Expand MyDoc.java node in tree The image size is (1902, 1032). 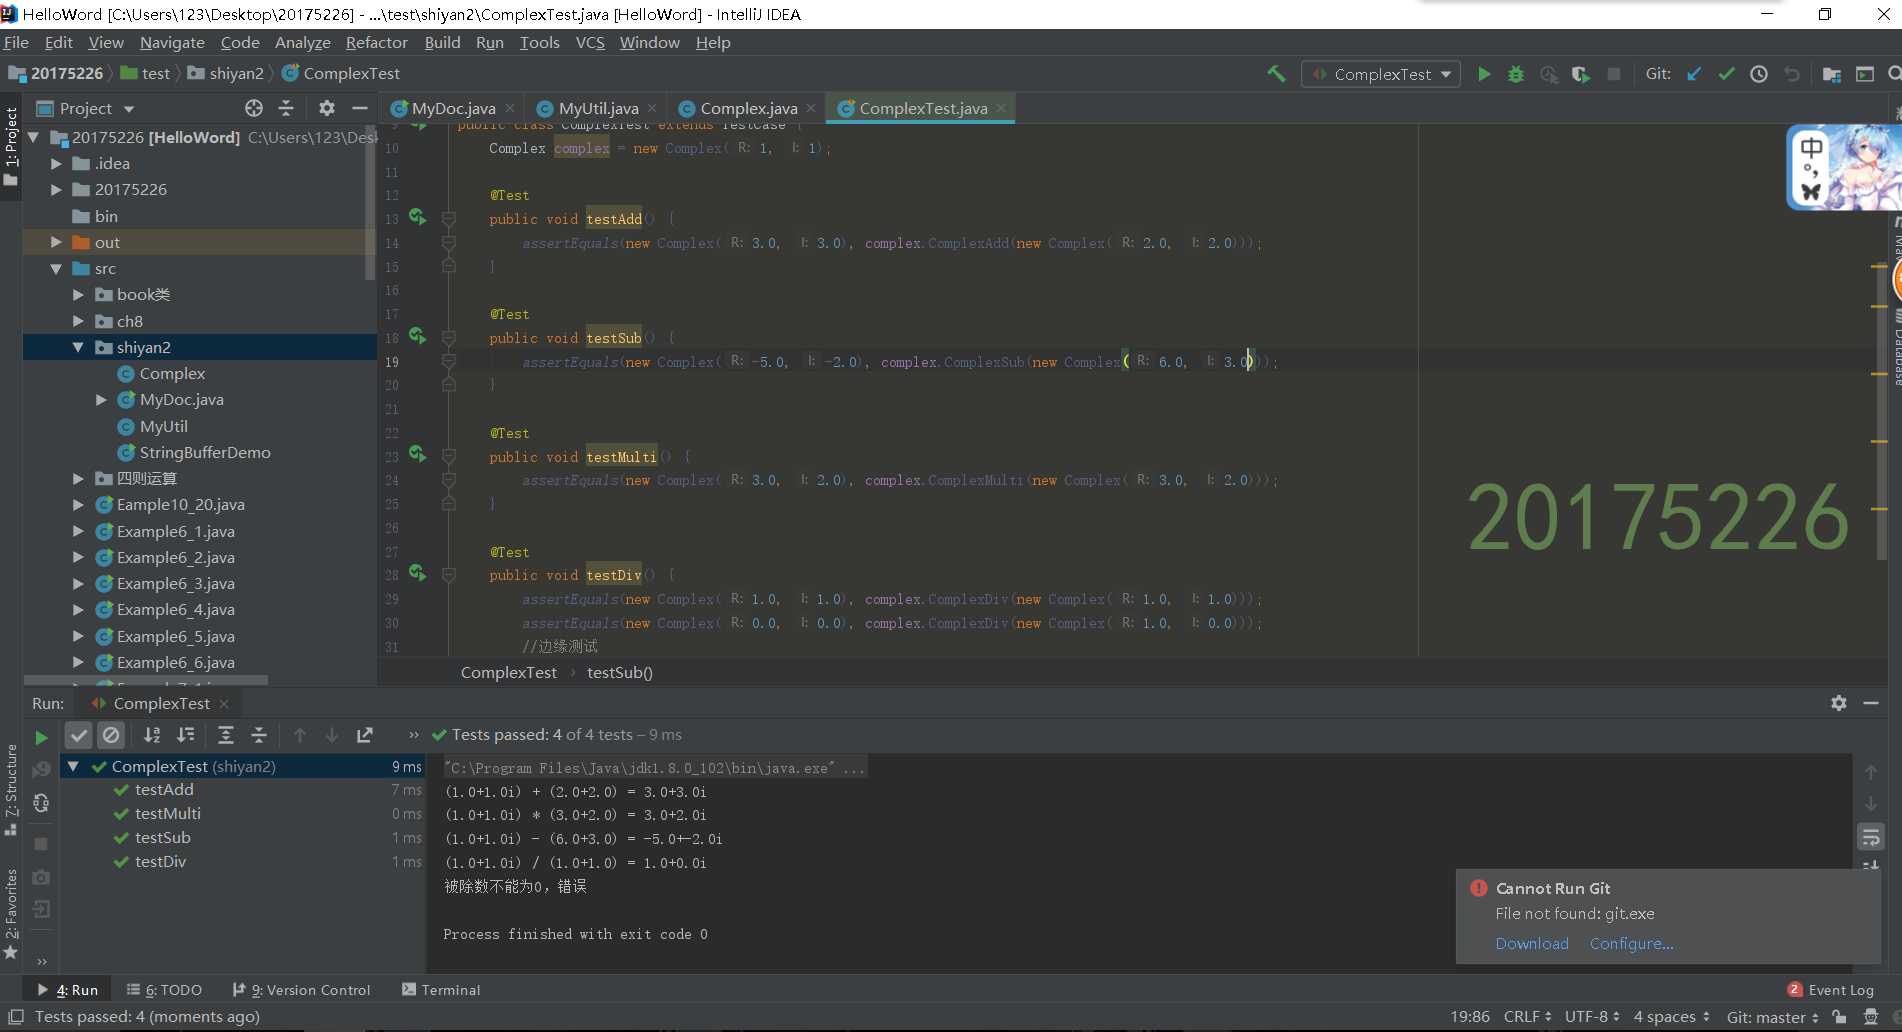pyautogui.click(x=101, y=400)
